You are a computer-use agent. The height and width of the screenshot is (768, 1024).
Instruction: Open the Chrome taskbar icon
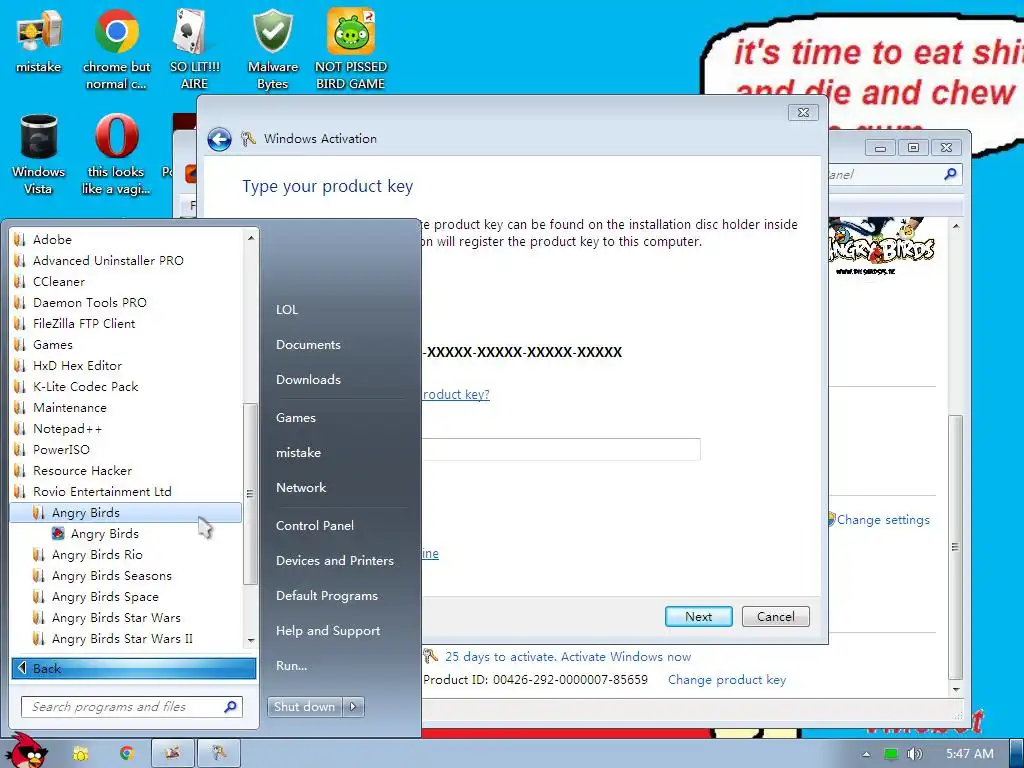tap(127, 753)
